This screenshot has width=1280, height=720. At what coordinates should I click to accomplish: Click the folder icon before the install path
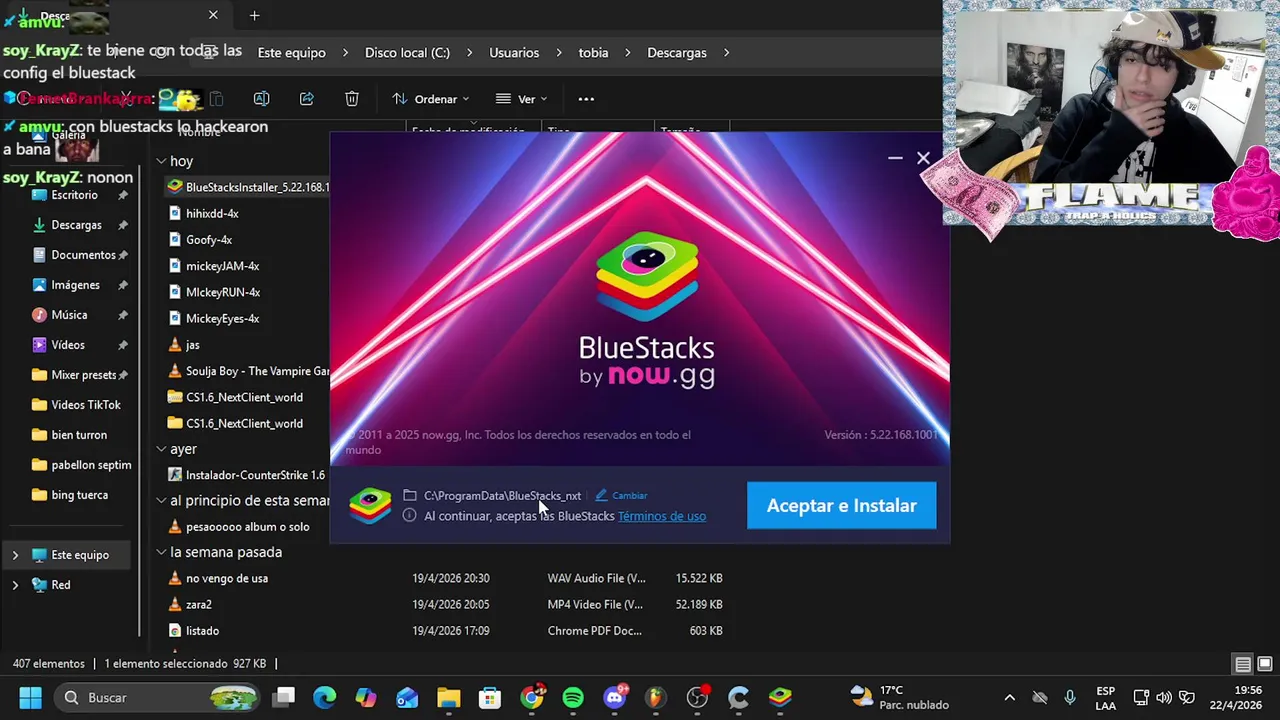pos(410,495)
